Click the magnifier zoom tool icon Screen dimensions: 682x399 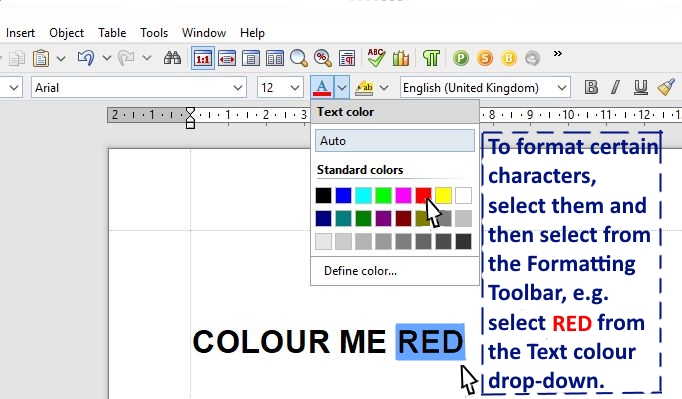click(299, 58)
